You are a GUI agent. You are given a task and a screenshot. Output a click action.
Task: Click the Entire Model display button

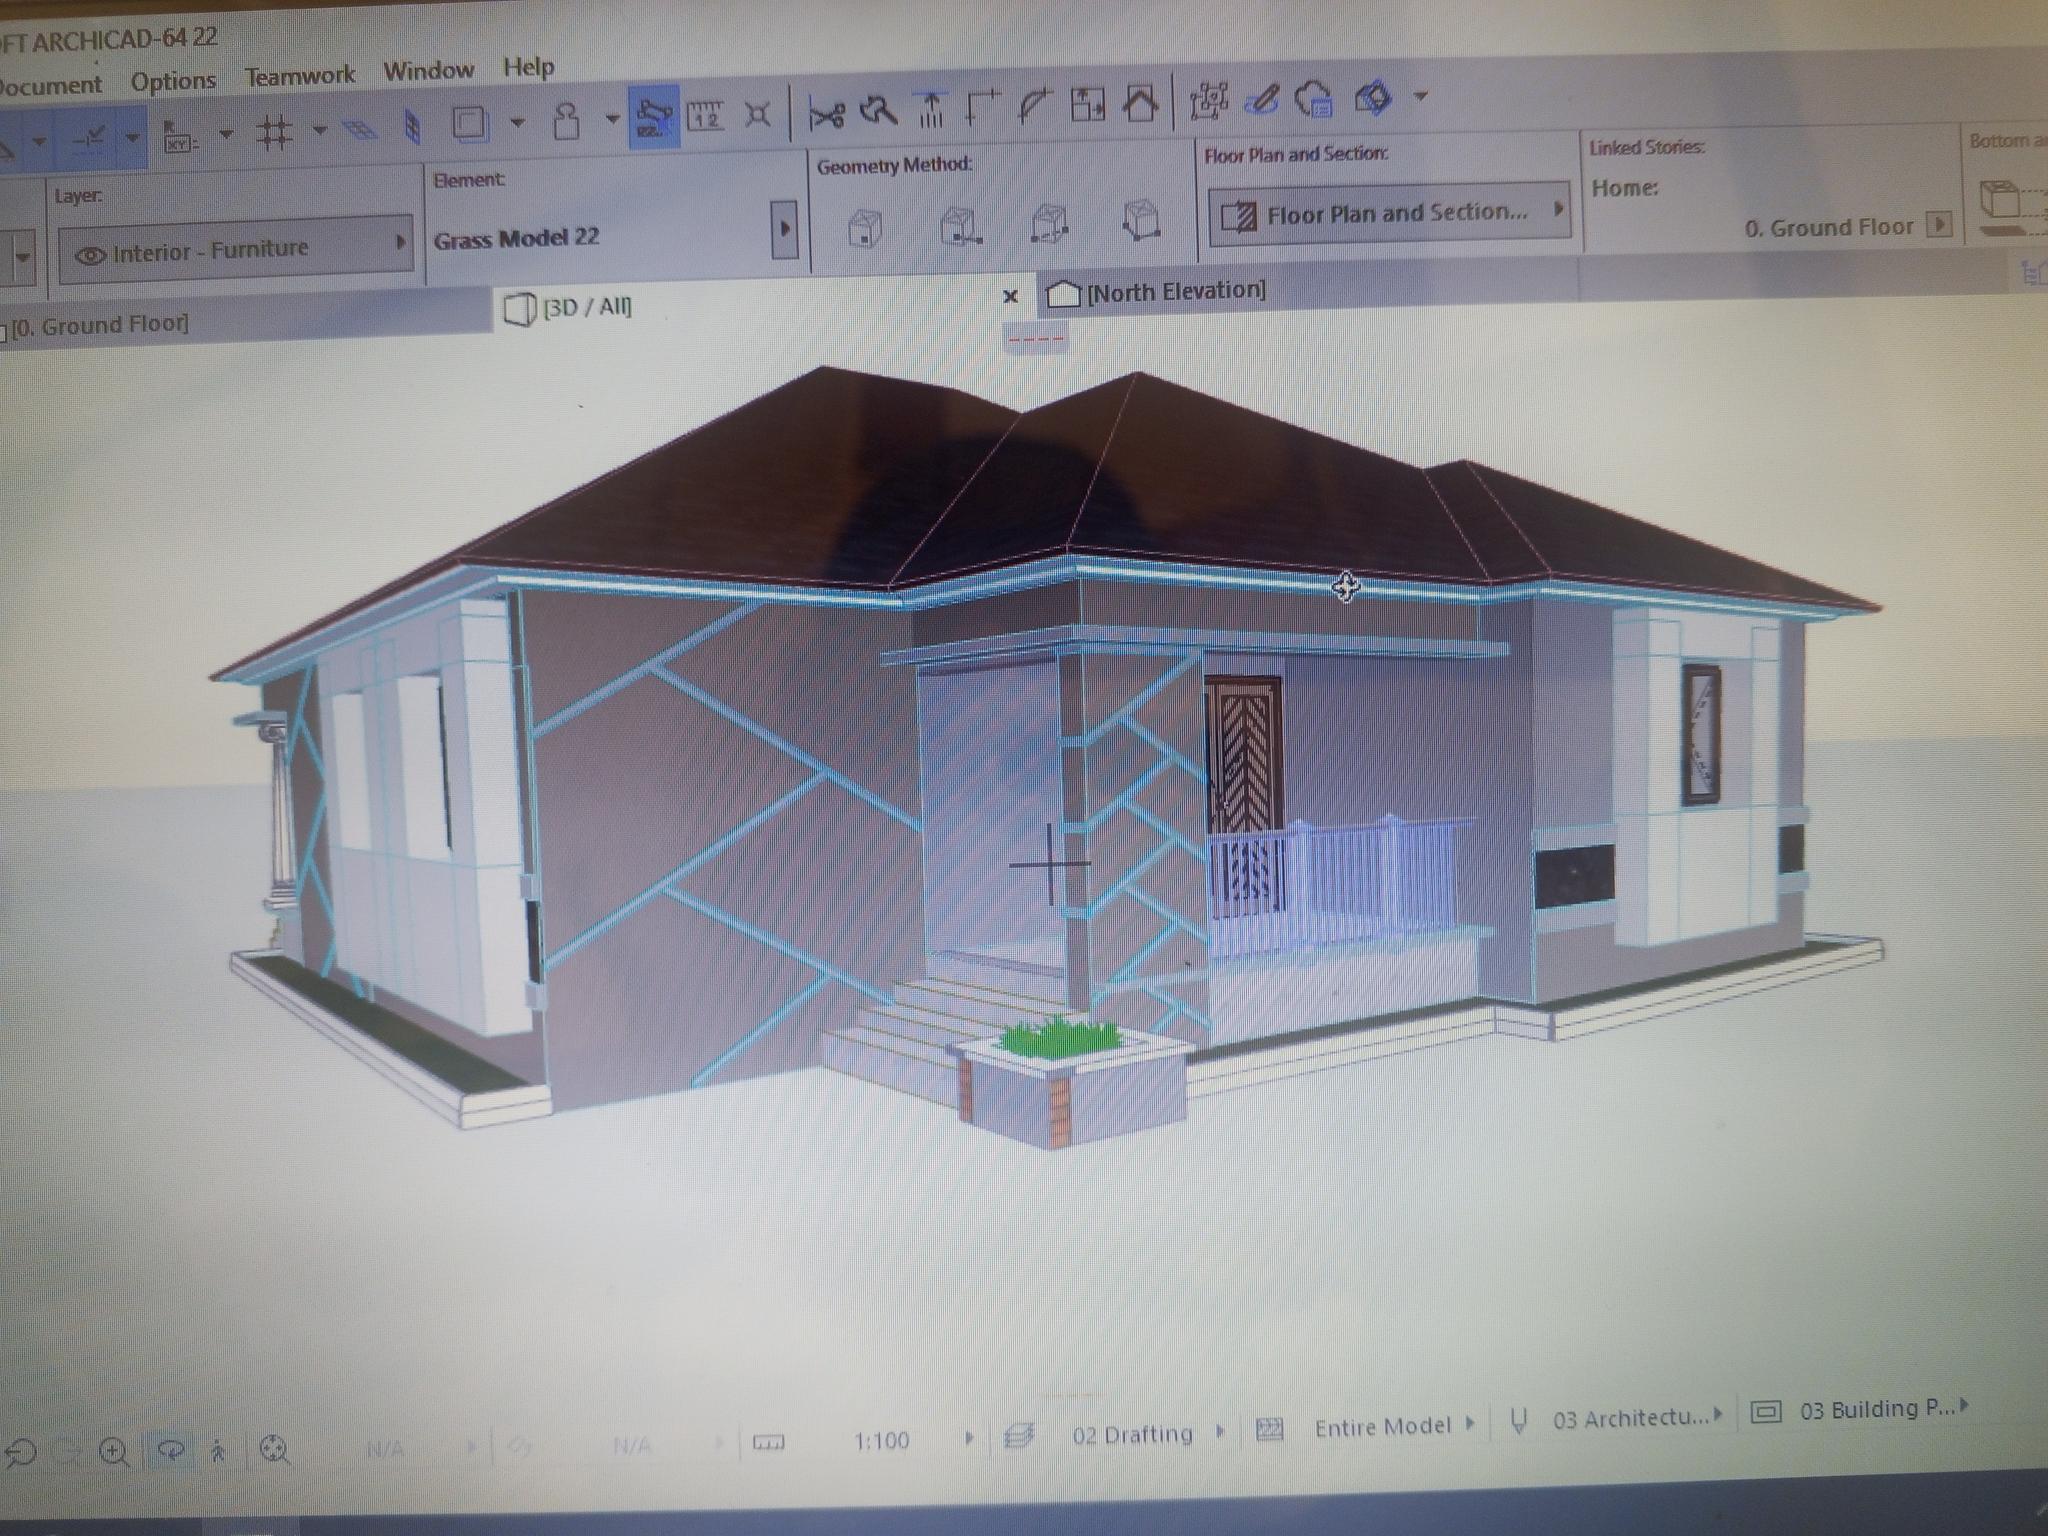click(x=1381, y=1427)
